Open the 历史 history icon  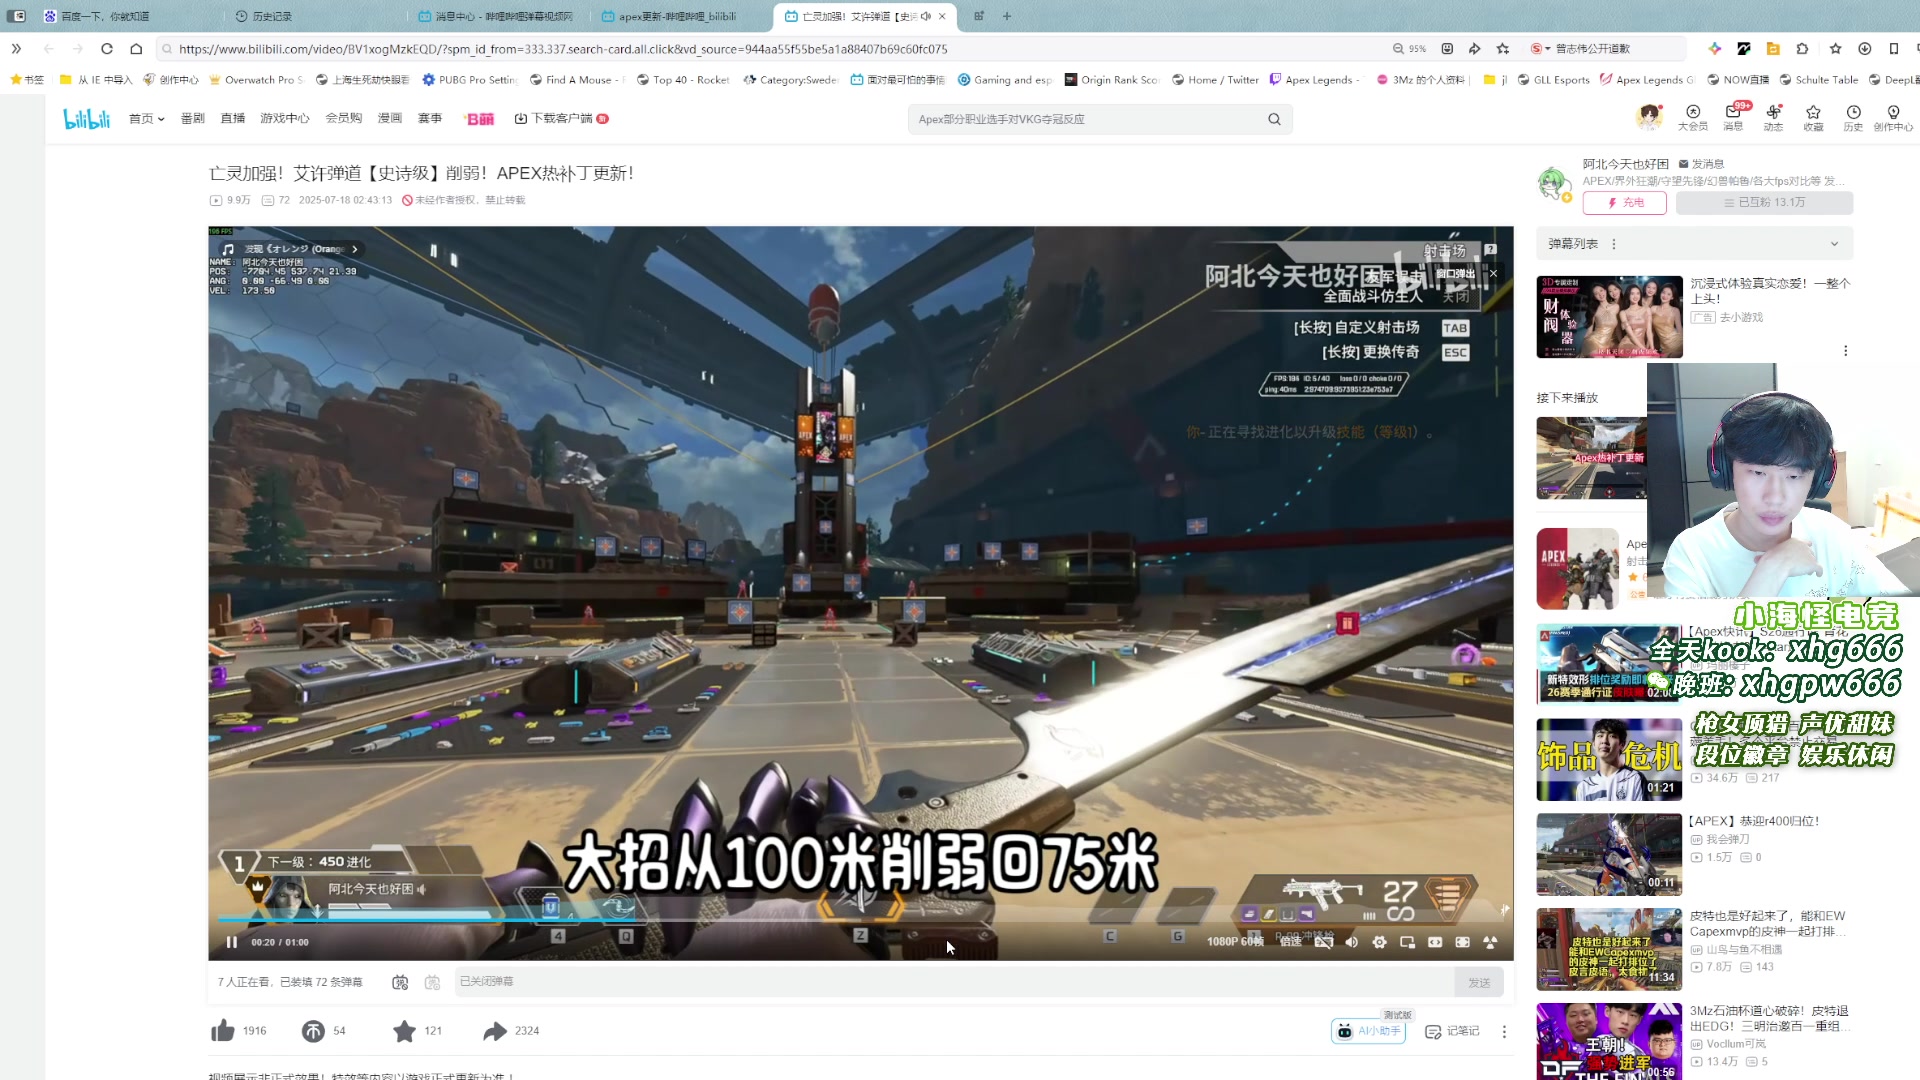pos(1853,118)
